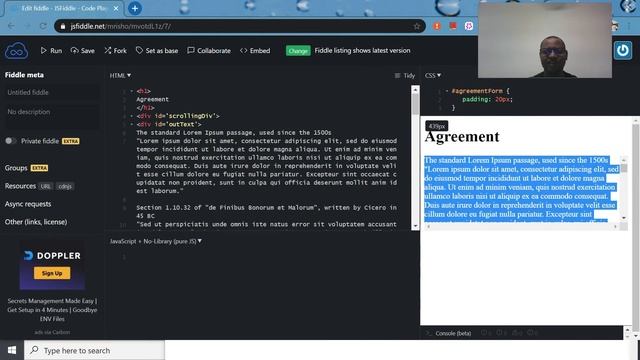Run the fiddle with the Run button
640x360 pixels.
point(51,51)
